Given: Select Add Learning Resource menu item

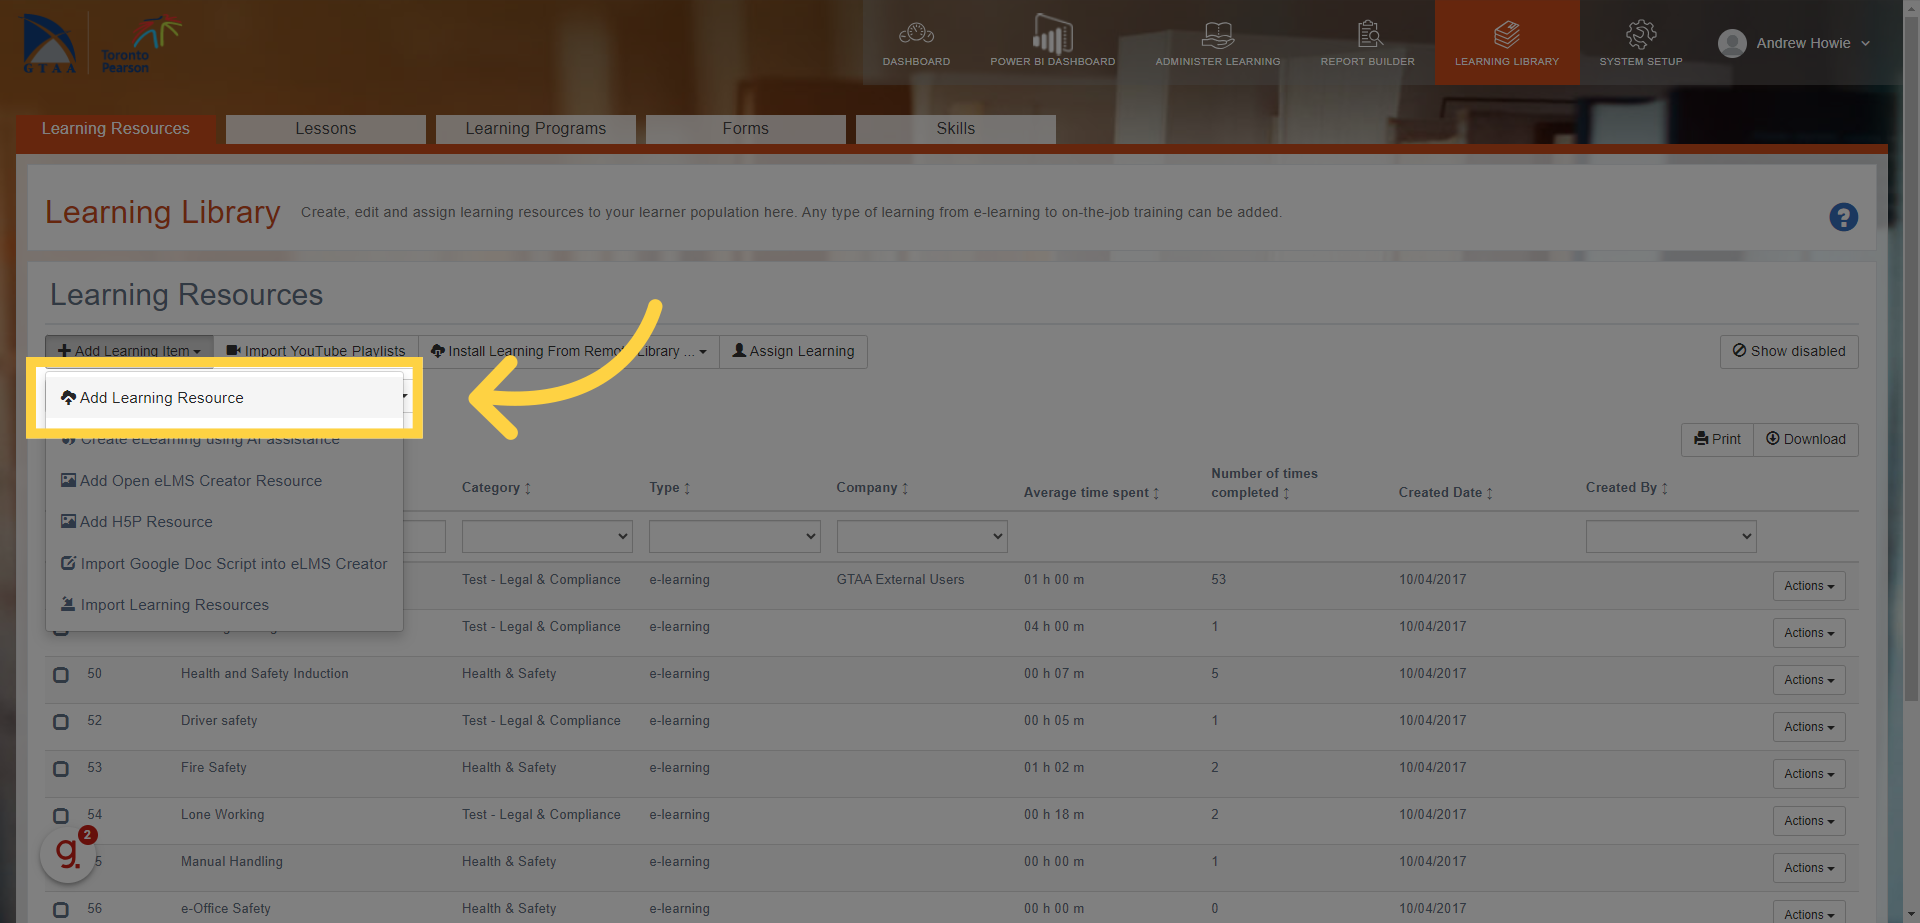Looking at the screenshot, I should tap(225, 398).
